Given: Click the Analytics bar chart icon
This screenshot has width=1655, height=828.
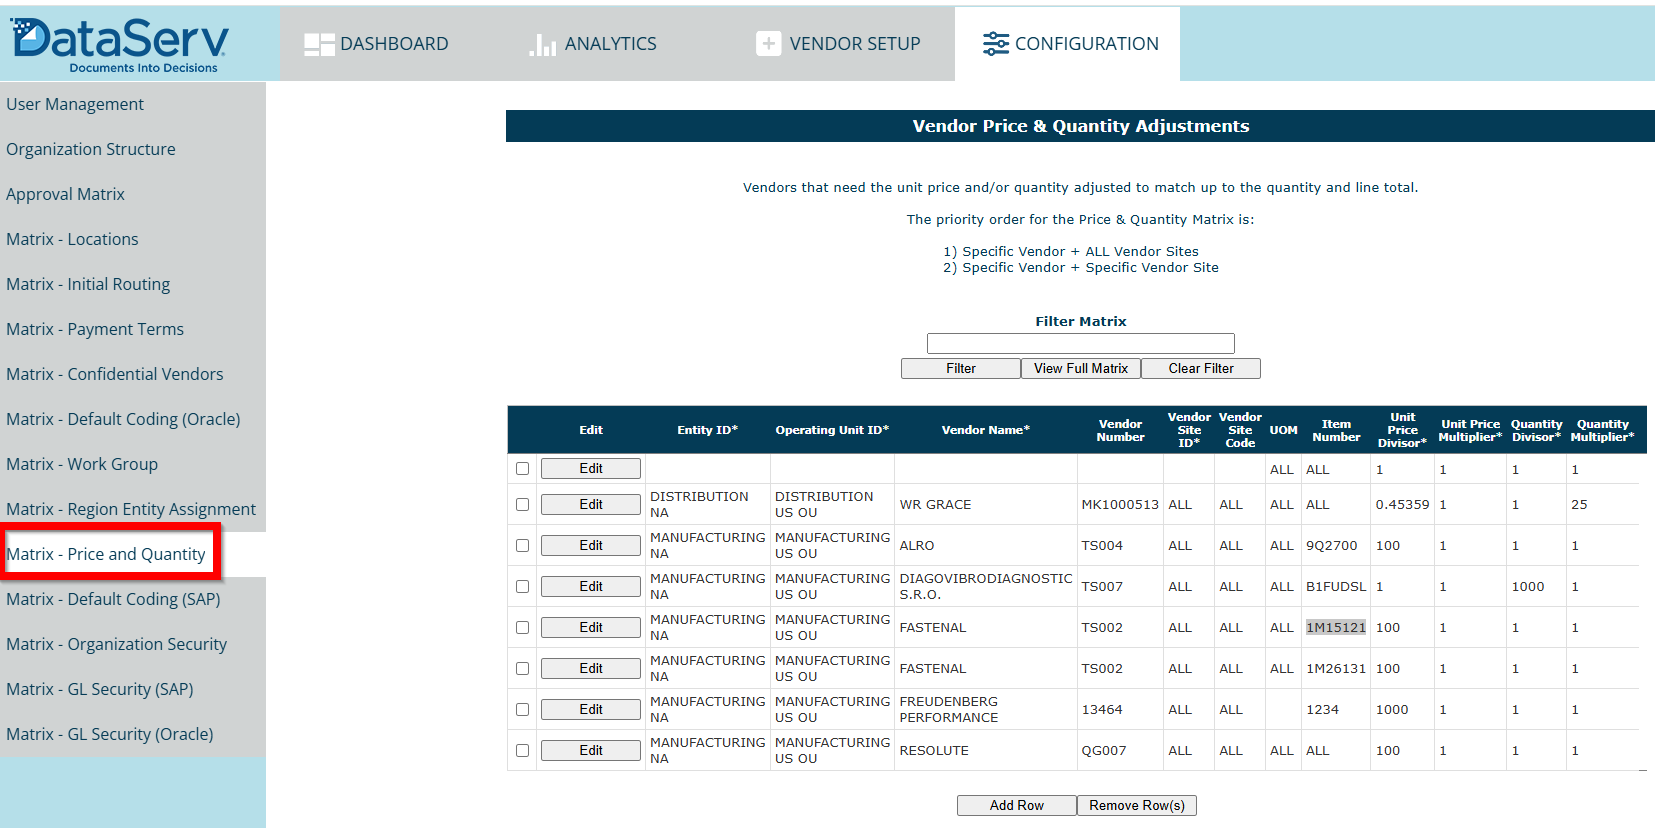Looking at the screenshot, I should 542,44.
